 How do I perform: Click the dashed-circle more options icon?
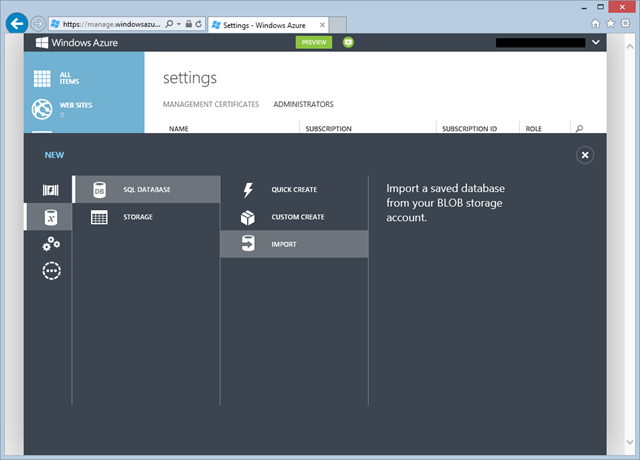pos(49,271)
